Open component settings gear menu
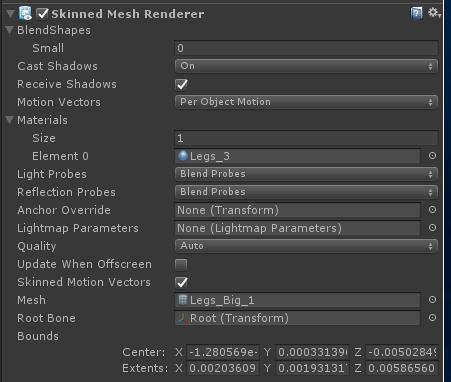The width and height of the screenshot is (451, 382). [434, 13]
